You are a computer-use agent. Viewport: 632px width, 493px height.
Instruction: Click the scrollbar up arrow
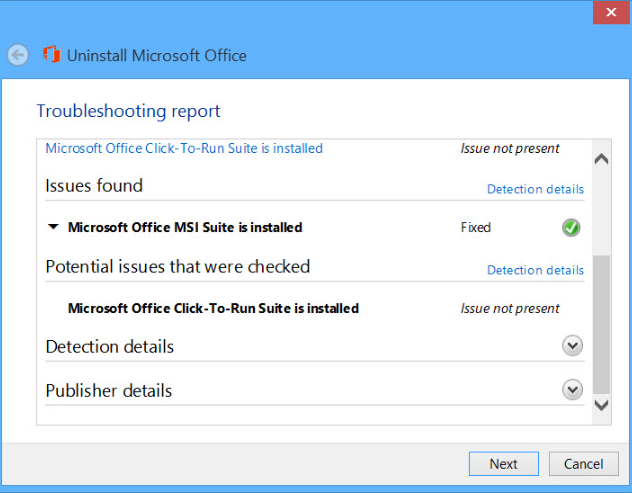[601, 159]
